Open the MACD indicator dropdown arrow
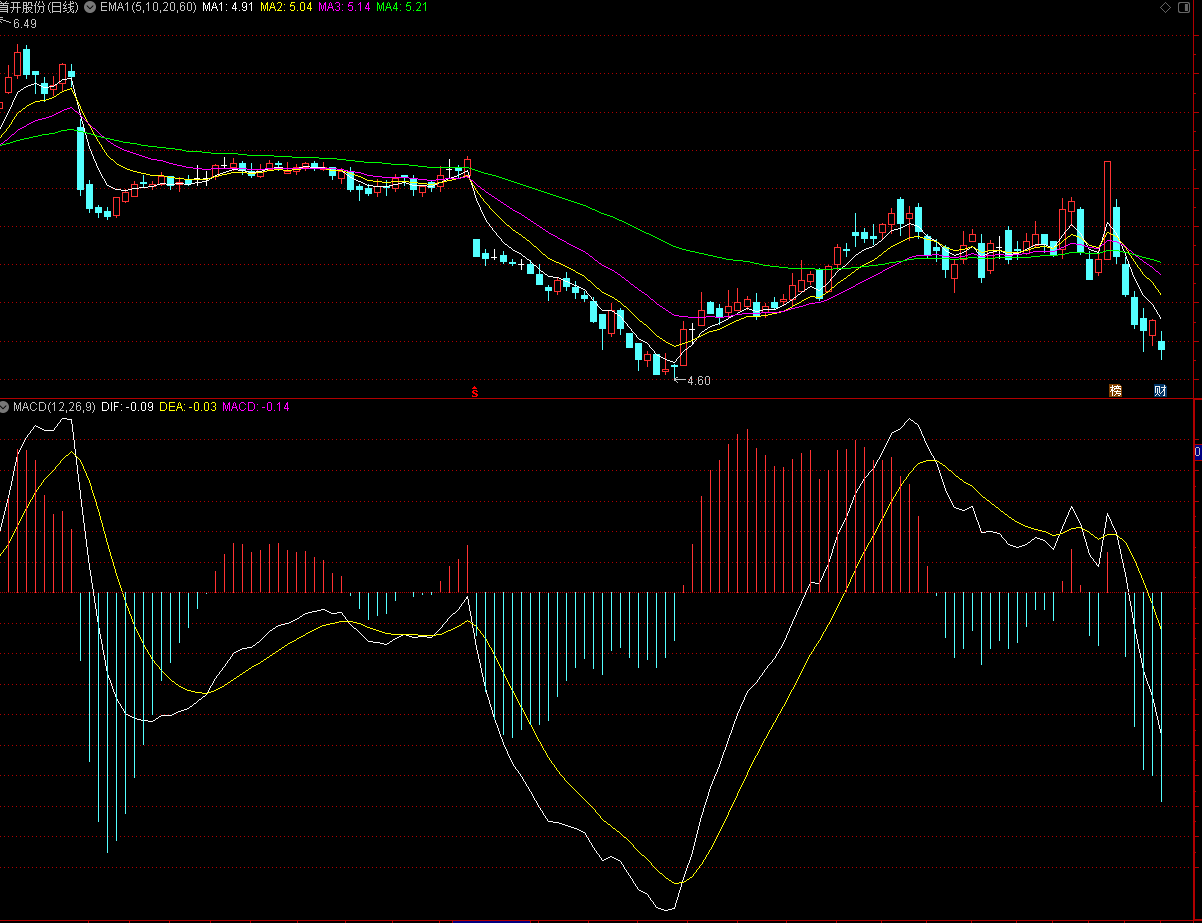Viewport: 1202px width, 923px height. (x=5, y=407)
